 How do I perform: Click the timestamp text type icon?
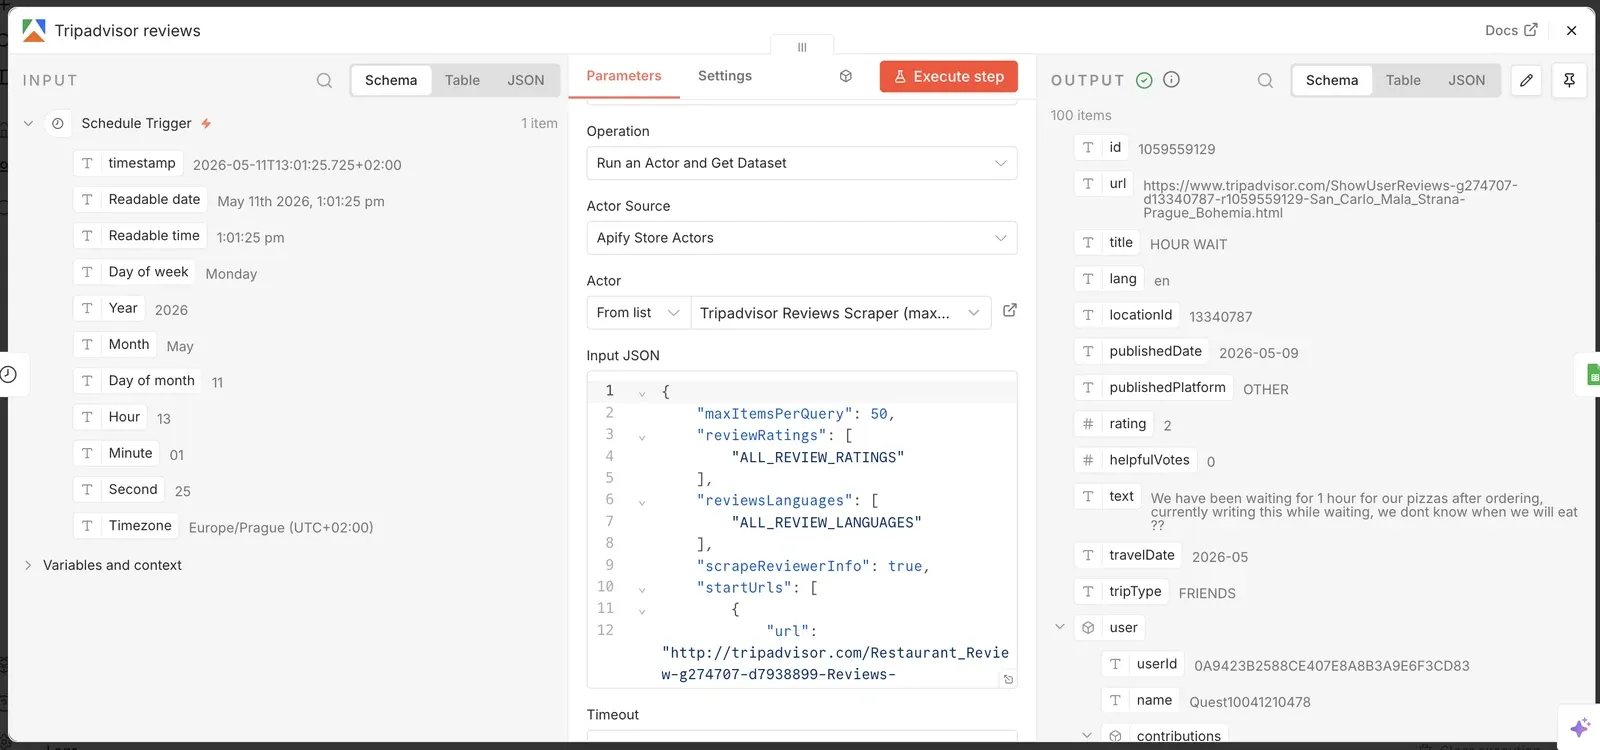click(x=87, y=163)
